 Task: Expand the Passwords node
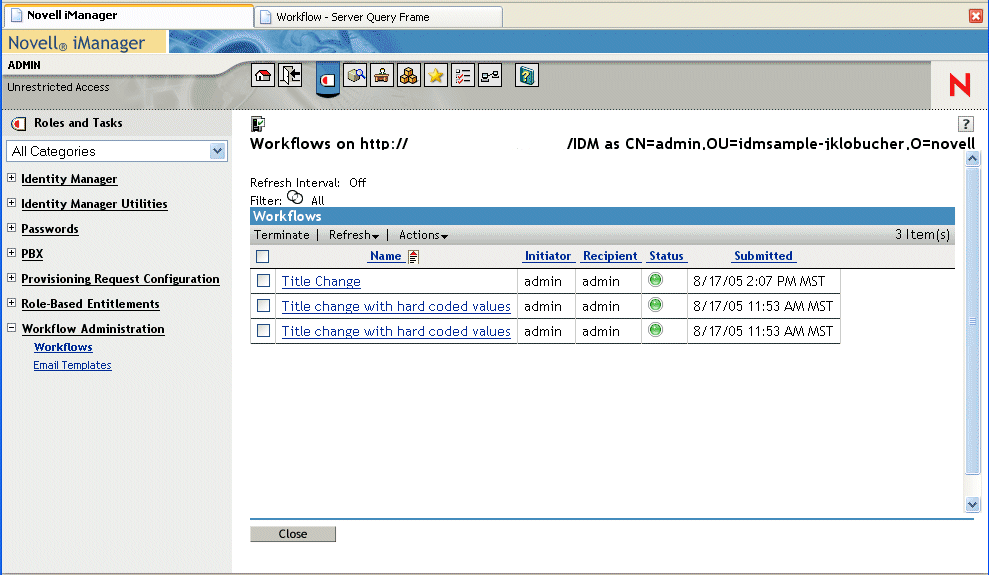tap(11, 228)
